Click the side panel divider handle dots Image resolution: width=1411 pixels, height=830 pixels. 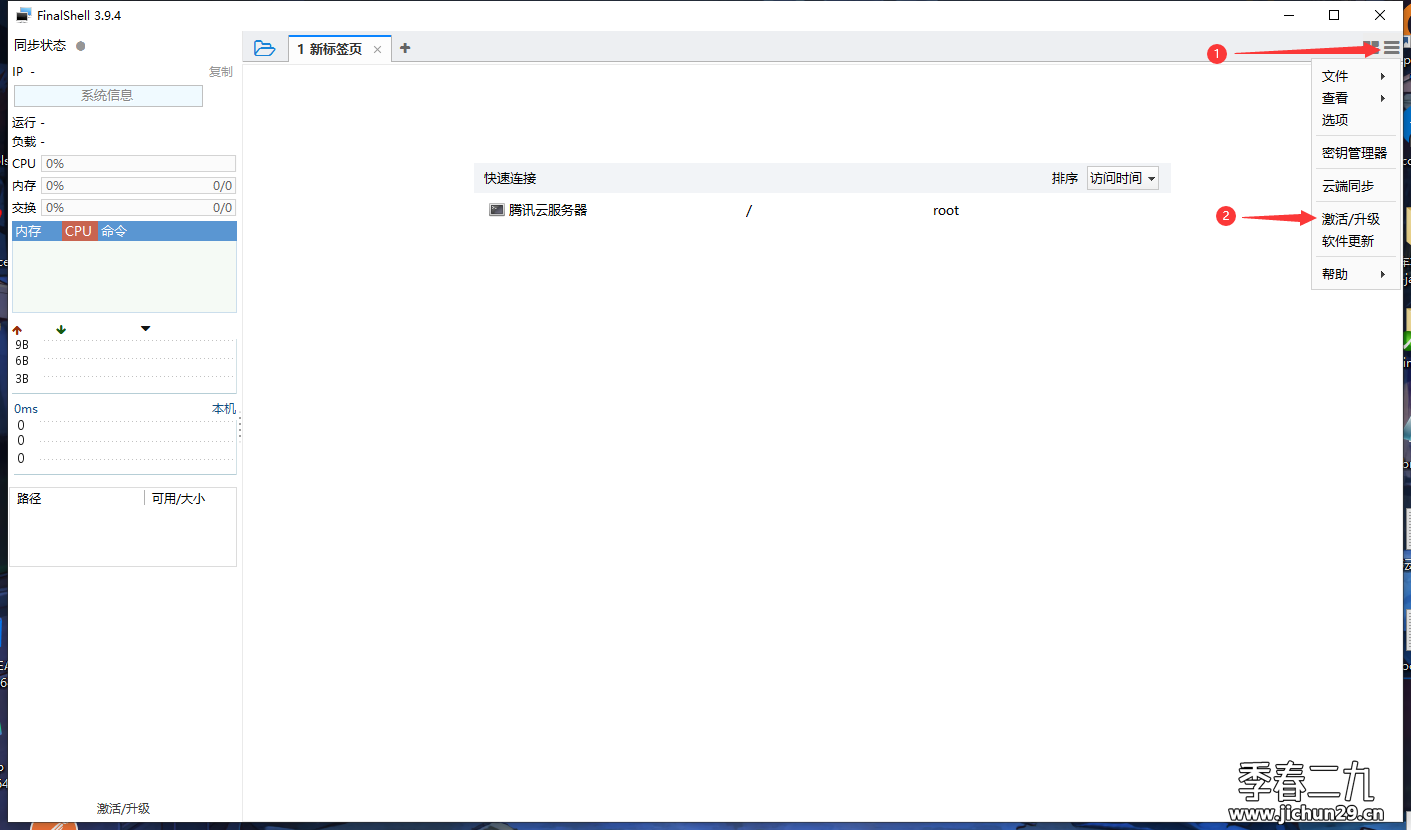tap(239, 428)
